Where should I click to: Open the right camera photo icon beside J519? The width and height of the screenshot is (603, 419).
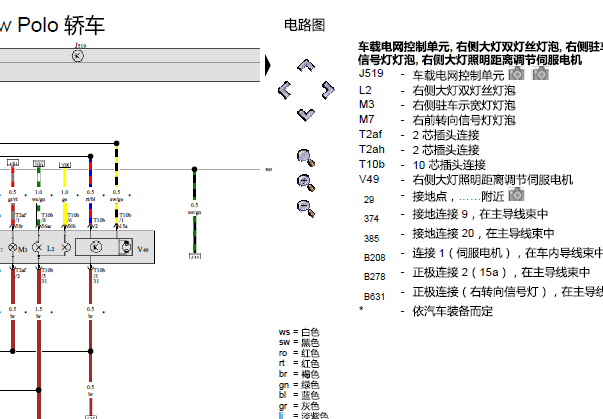540,73
